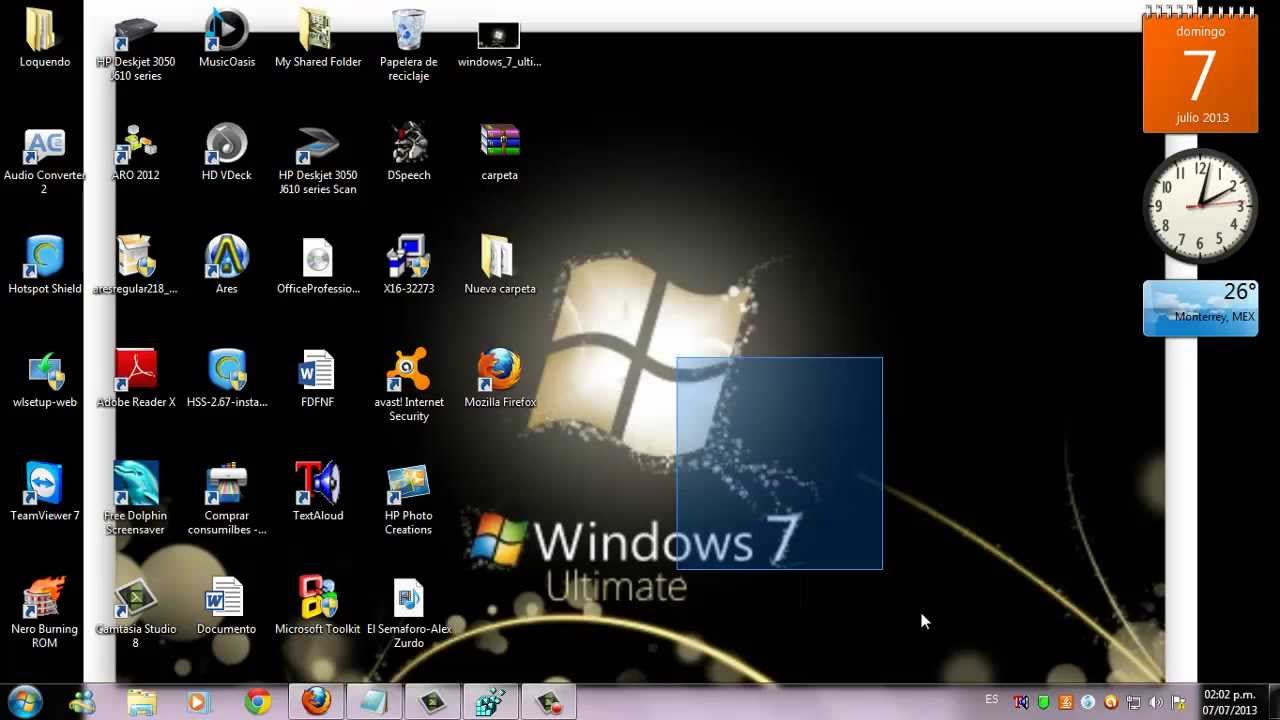The height and width of the screenshot is (720, 1280).
Task: Open the network status tray icon
Action: pos(1133,702)
